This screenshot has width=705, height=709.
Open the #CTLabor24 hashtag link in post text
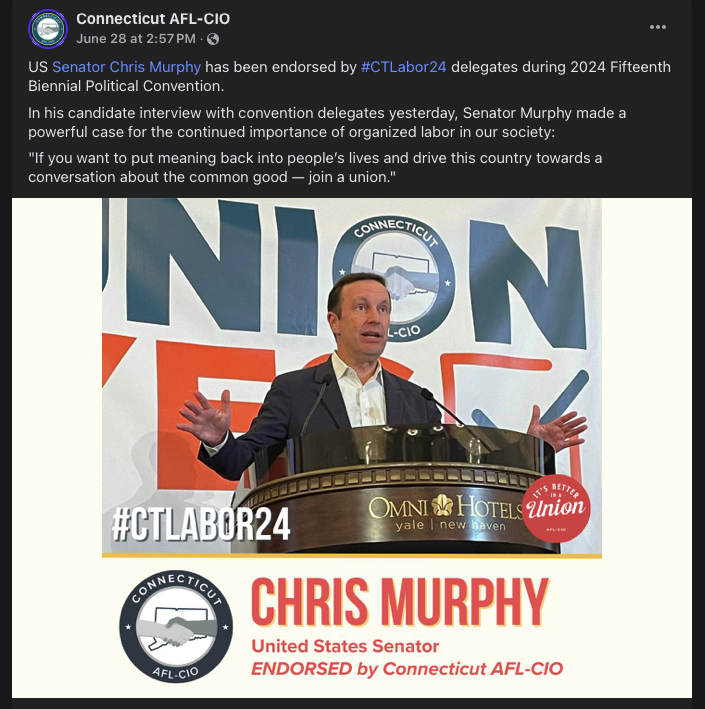coord(404,67)
